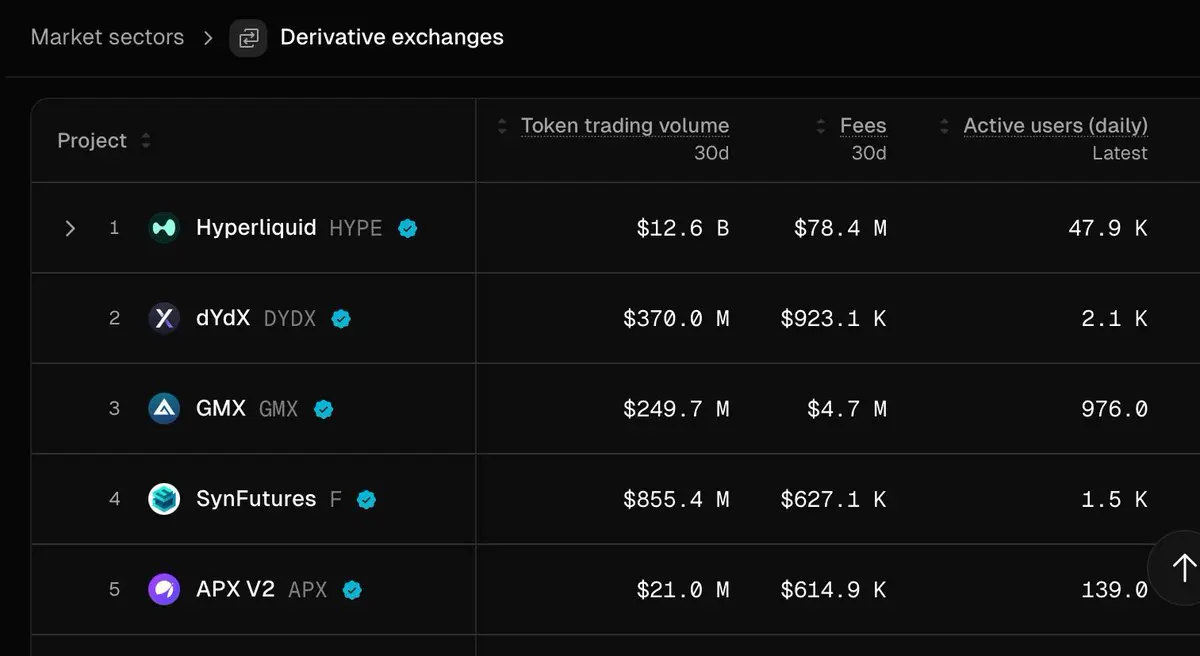
Task: Open the APX V2 project name link
Action: (235, 589)
